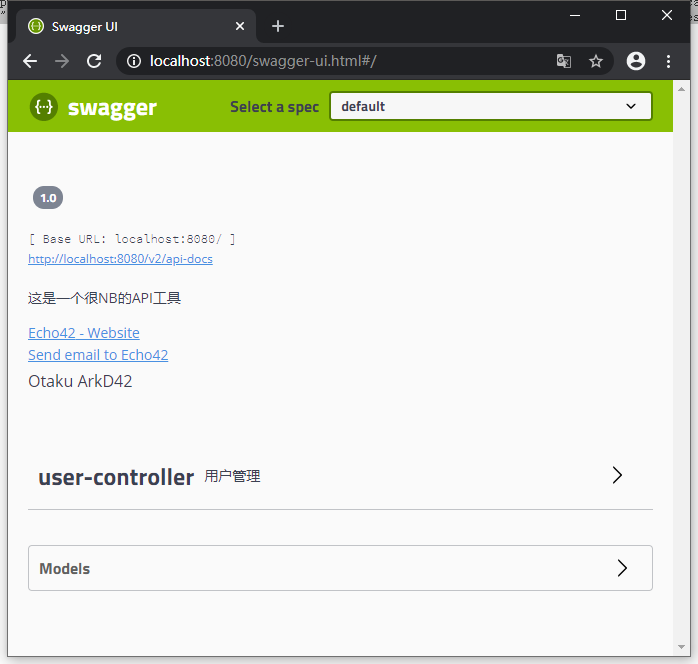
Task: Click Send email to Echo42 link
Action: tap(98, 355)
